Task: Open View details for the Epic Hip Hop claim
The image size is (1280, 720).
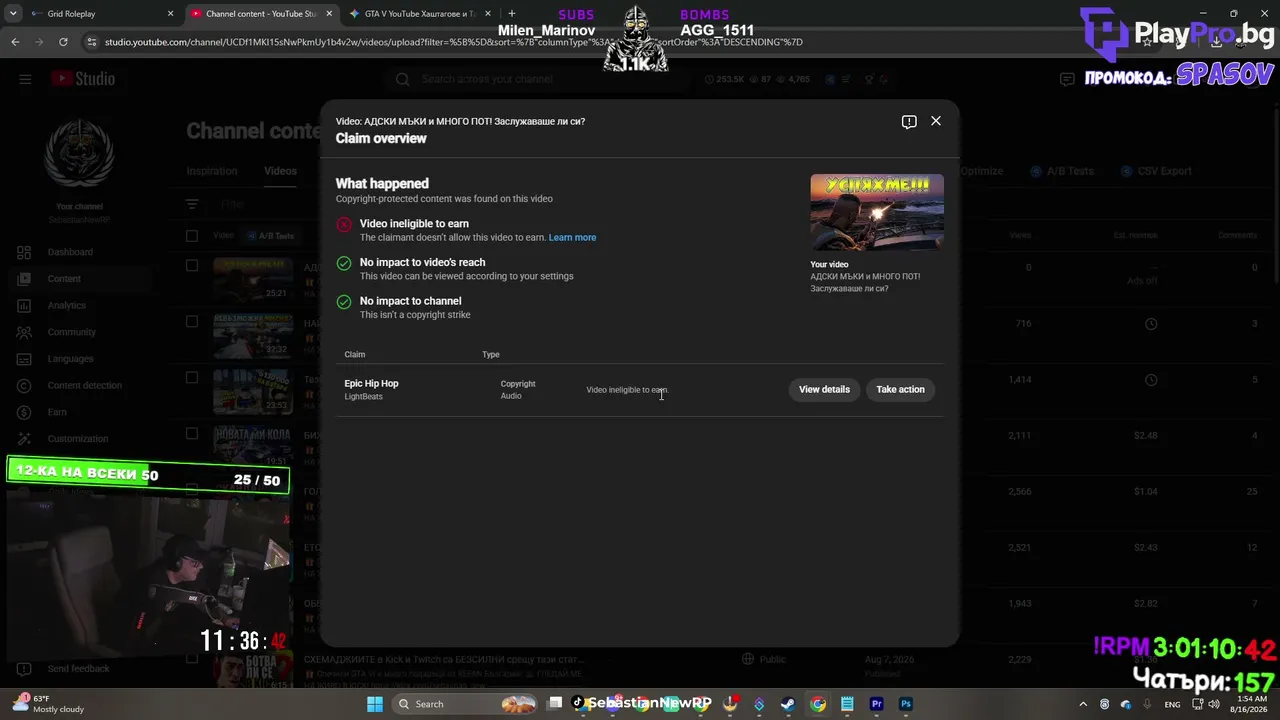Action: click(x=824, y=390)
